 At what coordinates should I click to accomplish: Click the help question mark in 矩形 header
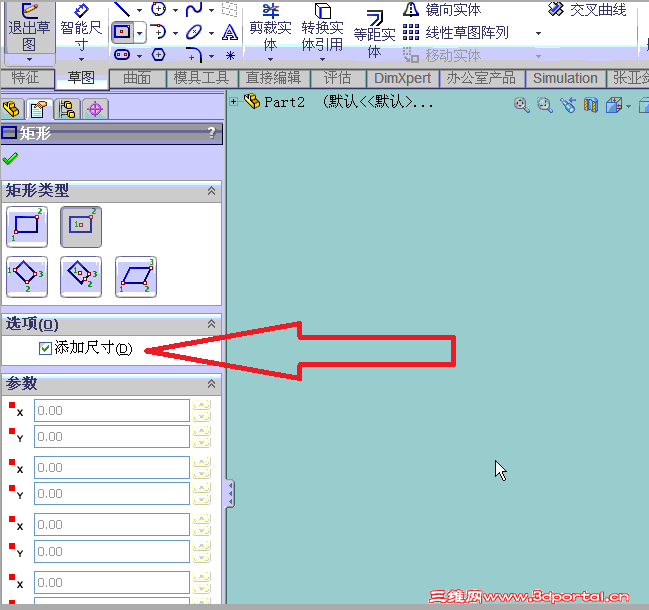pos(212,133)
